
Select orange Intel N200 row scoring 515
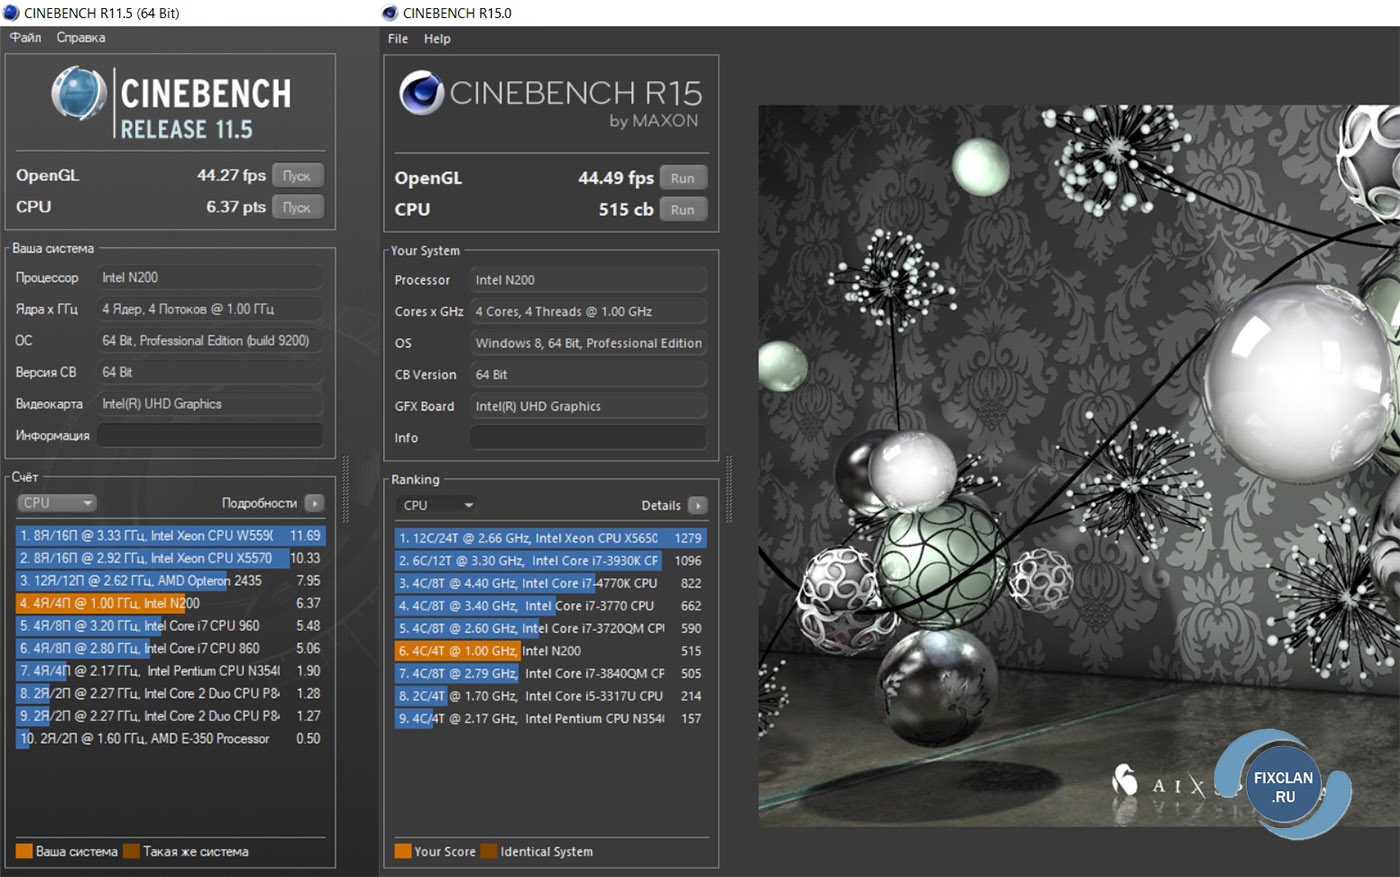(x=551, y=651)
